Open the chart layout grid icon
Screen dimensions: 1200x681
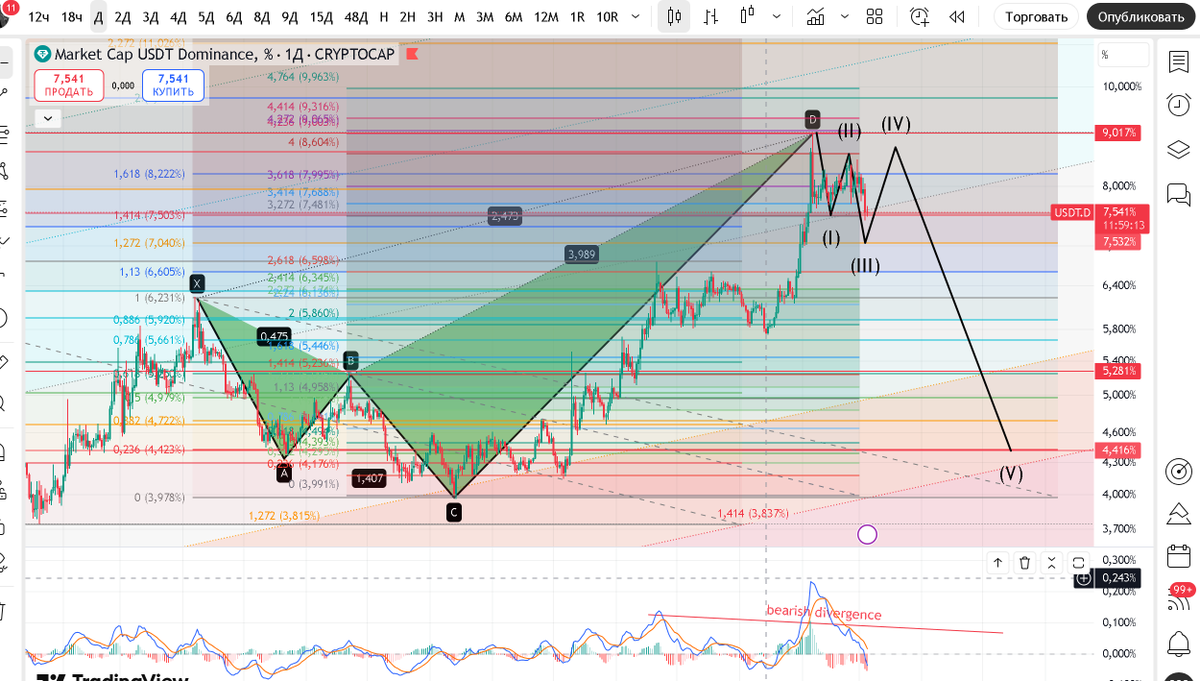pos(875,16)
